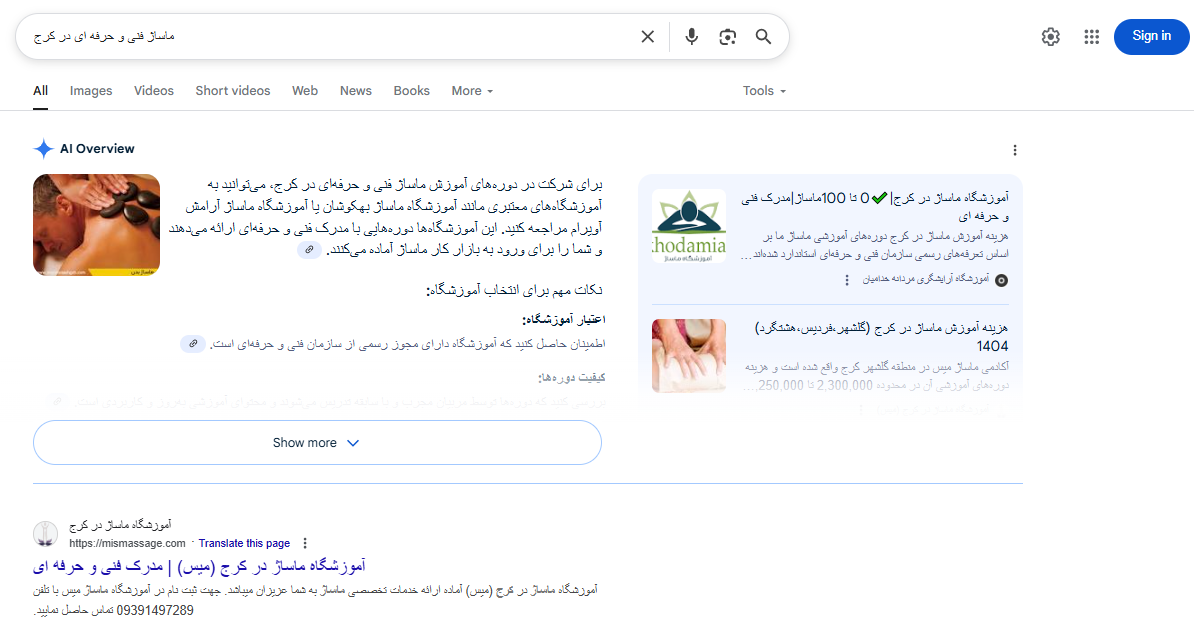This screenshot has height=622, width=1194.
Task: Click Translate this page link
Action: [x=244, y=544]
